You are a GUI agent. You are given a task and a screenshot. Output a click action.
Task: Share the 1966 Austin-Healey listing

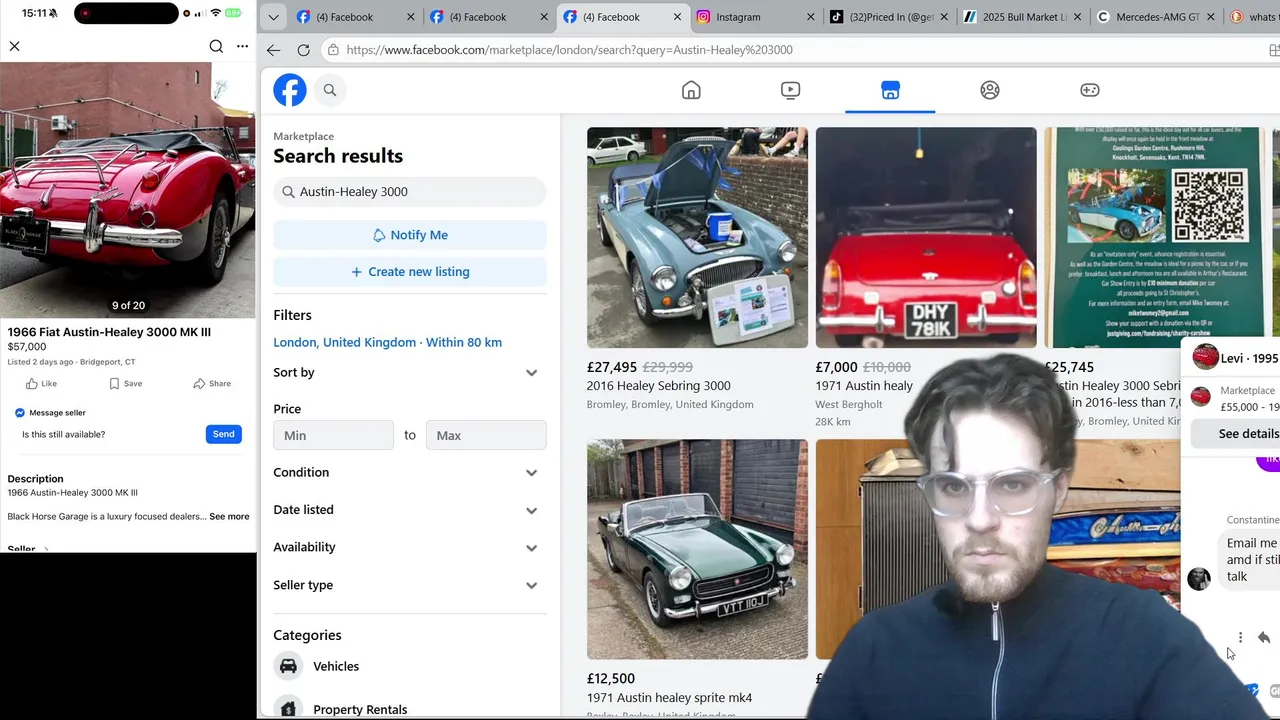212,383
